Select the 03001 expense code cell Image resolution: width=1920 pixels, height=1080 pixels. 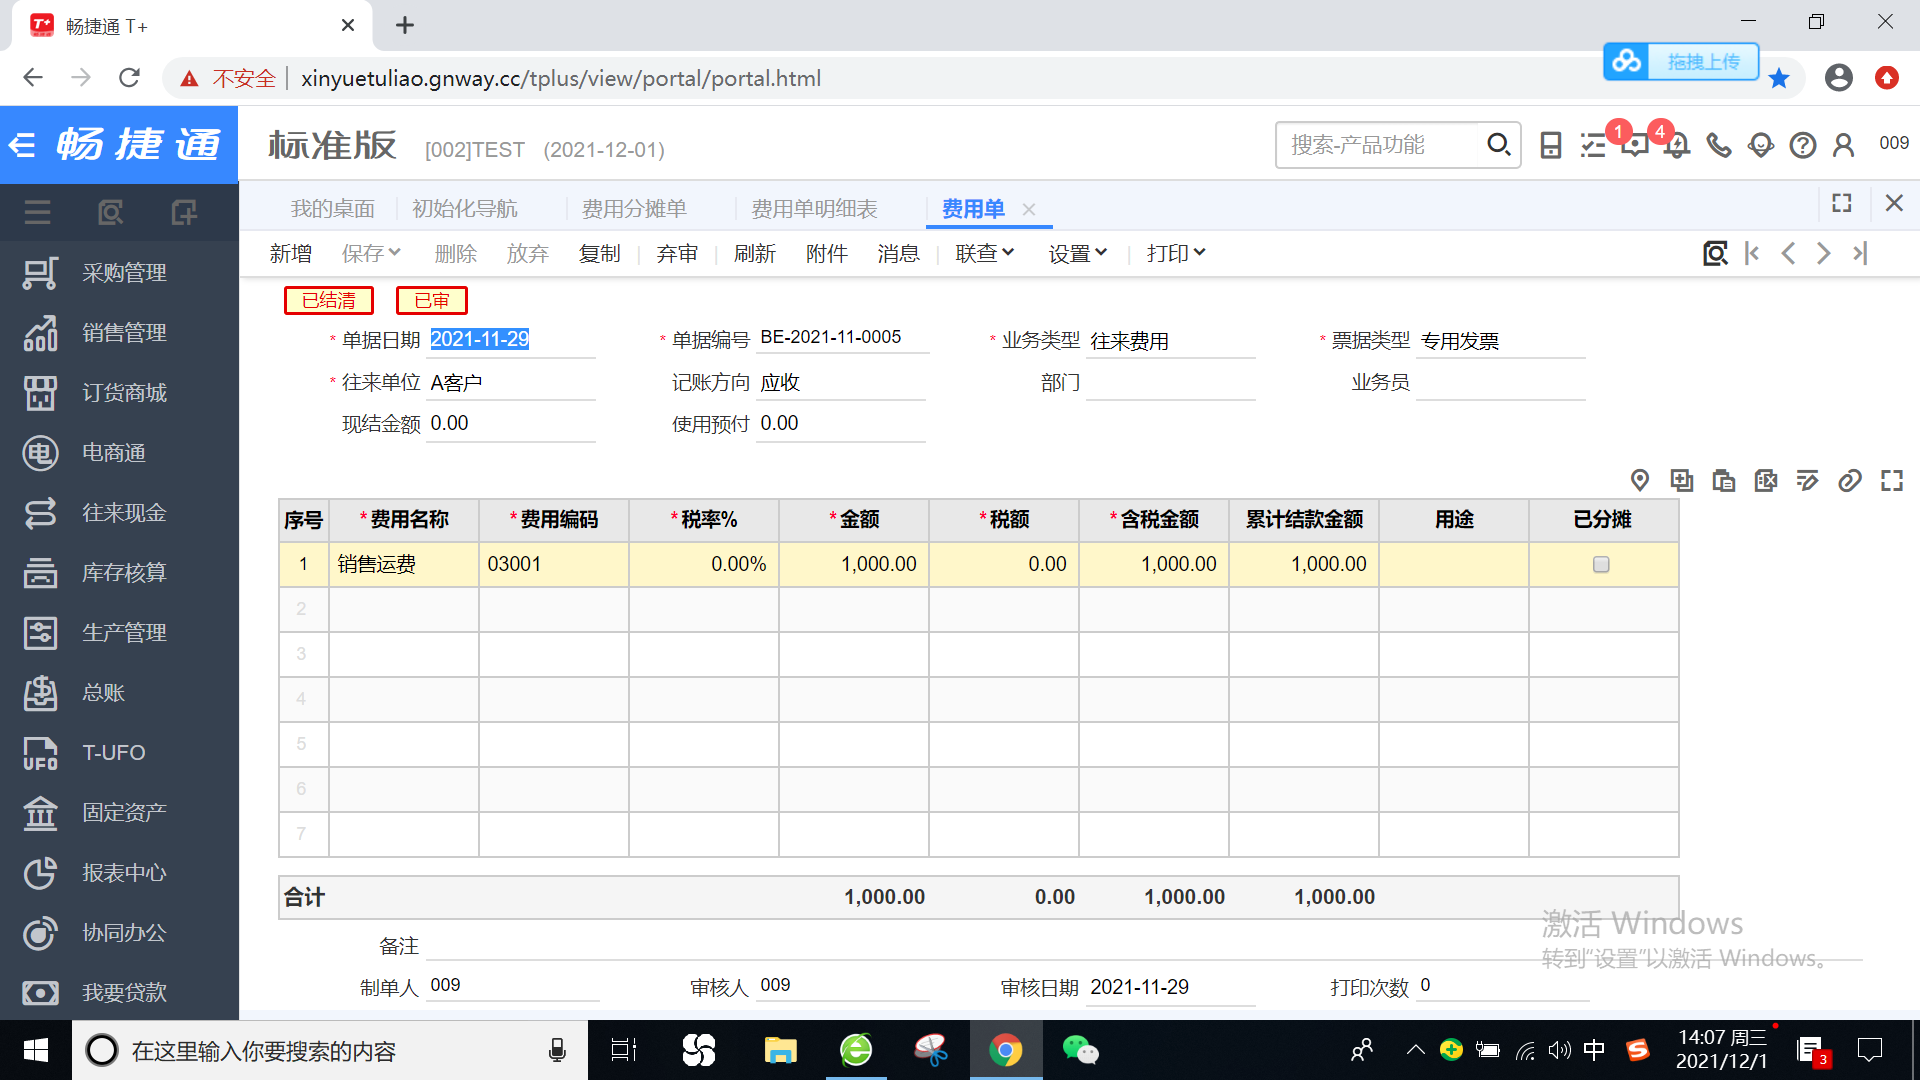(554, 565)
